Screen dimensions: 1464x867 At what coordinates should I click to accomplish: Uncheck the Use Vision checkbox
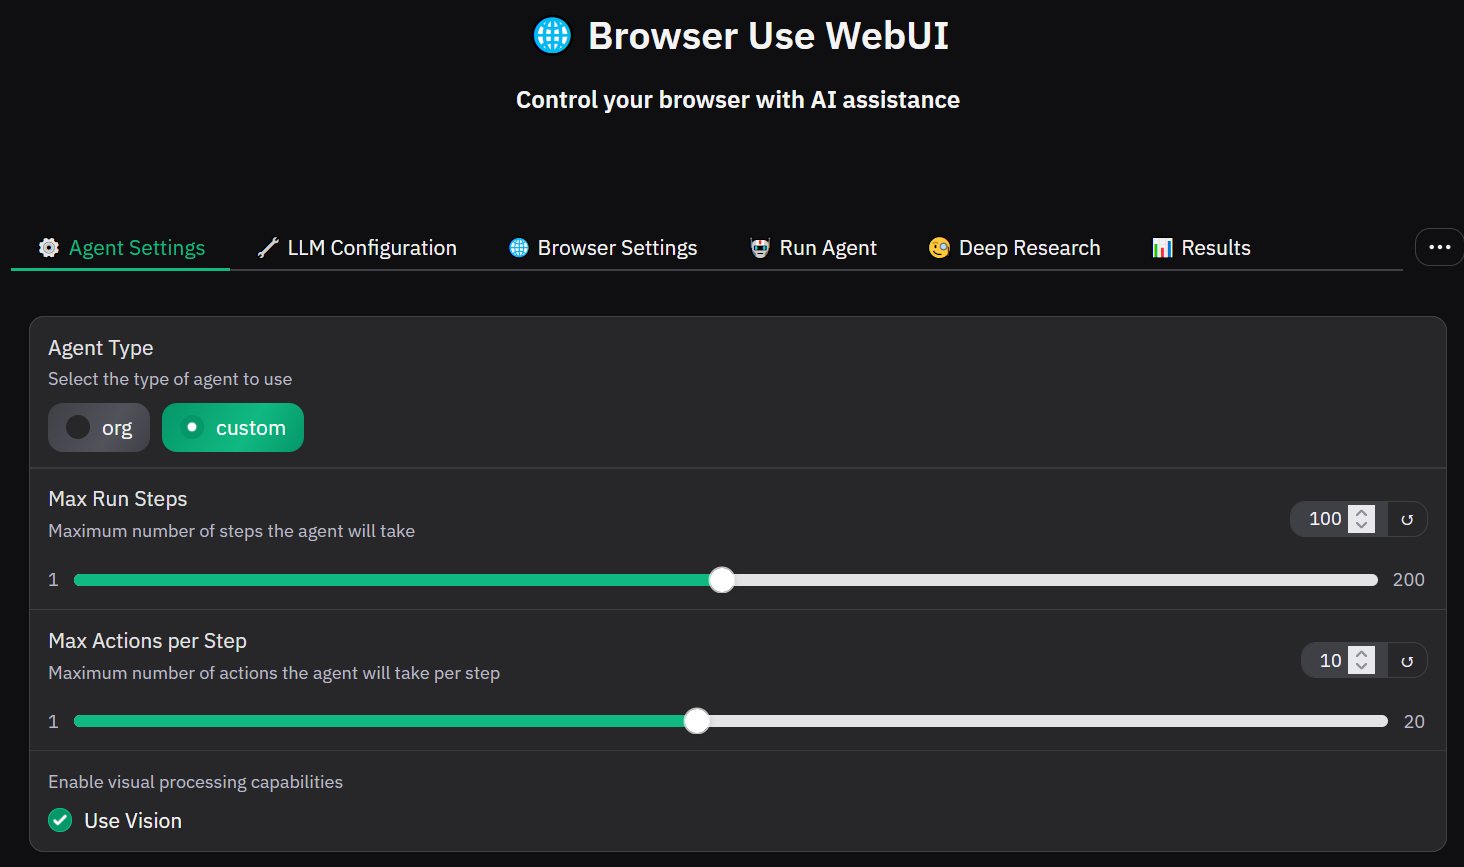point(59,820)
